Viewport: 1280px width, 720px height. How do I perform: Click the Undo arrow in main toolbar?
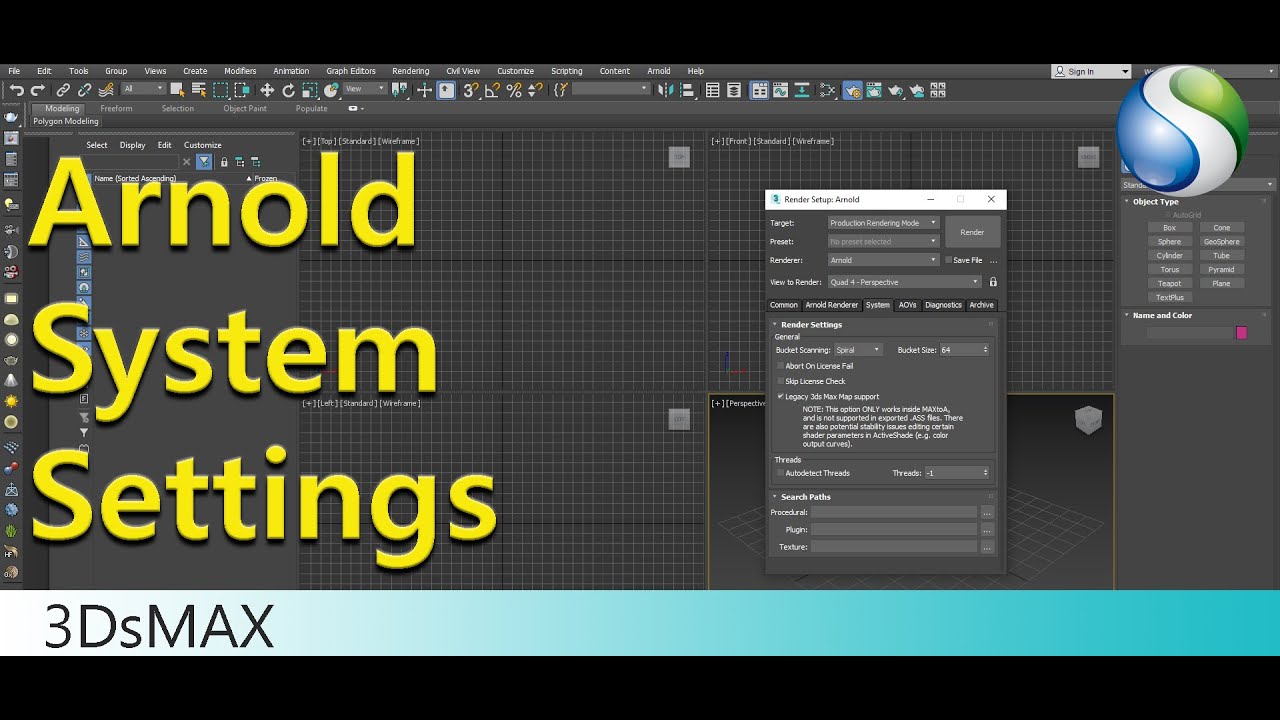click(17, 90)
